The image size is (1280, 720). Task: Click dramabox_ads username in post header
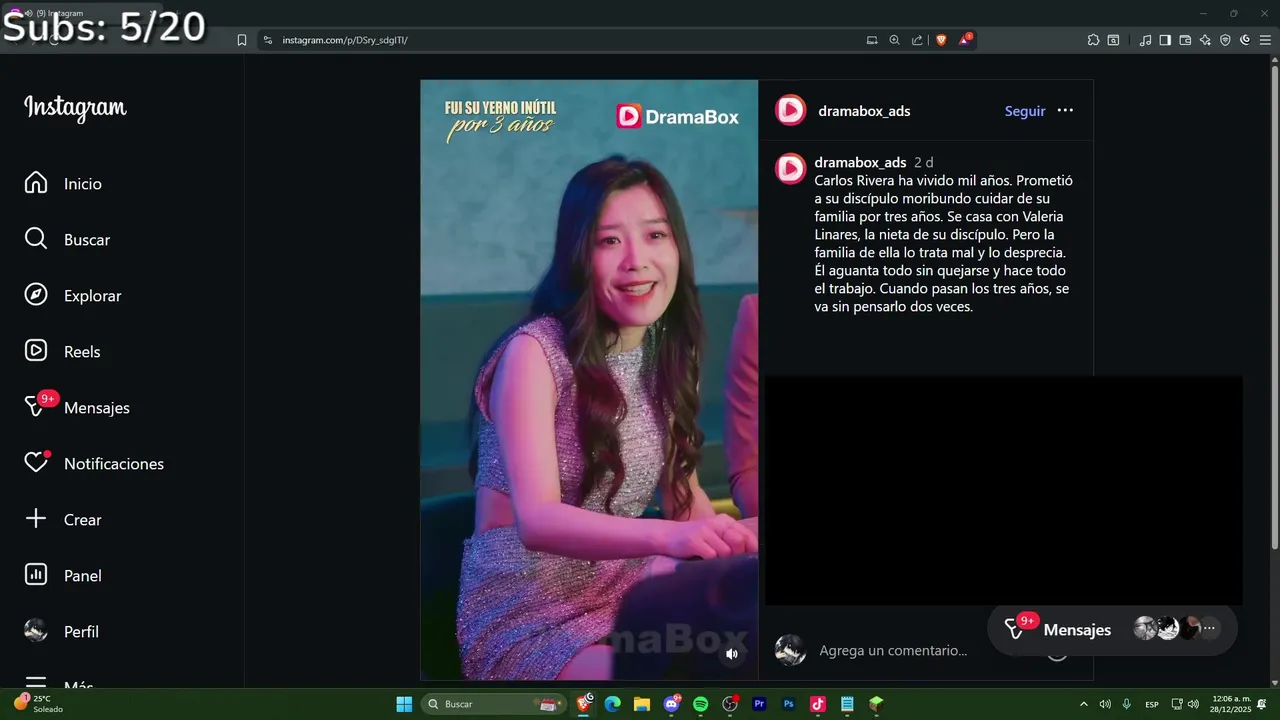click(864, 111)
